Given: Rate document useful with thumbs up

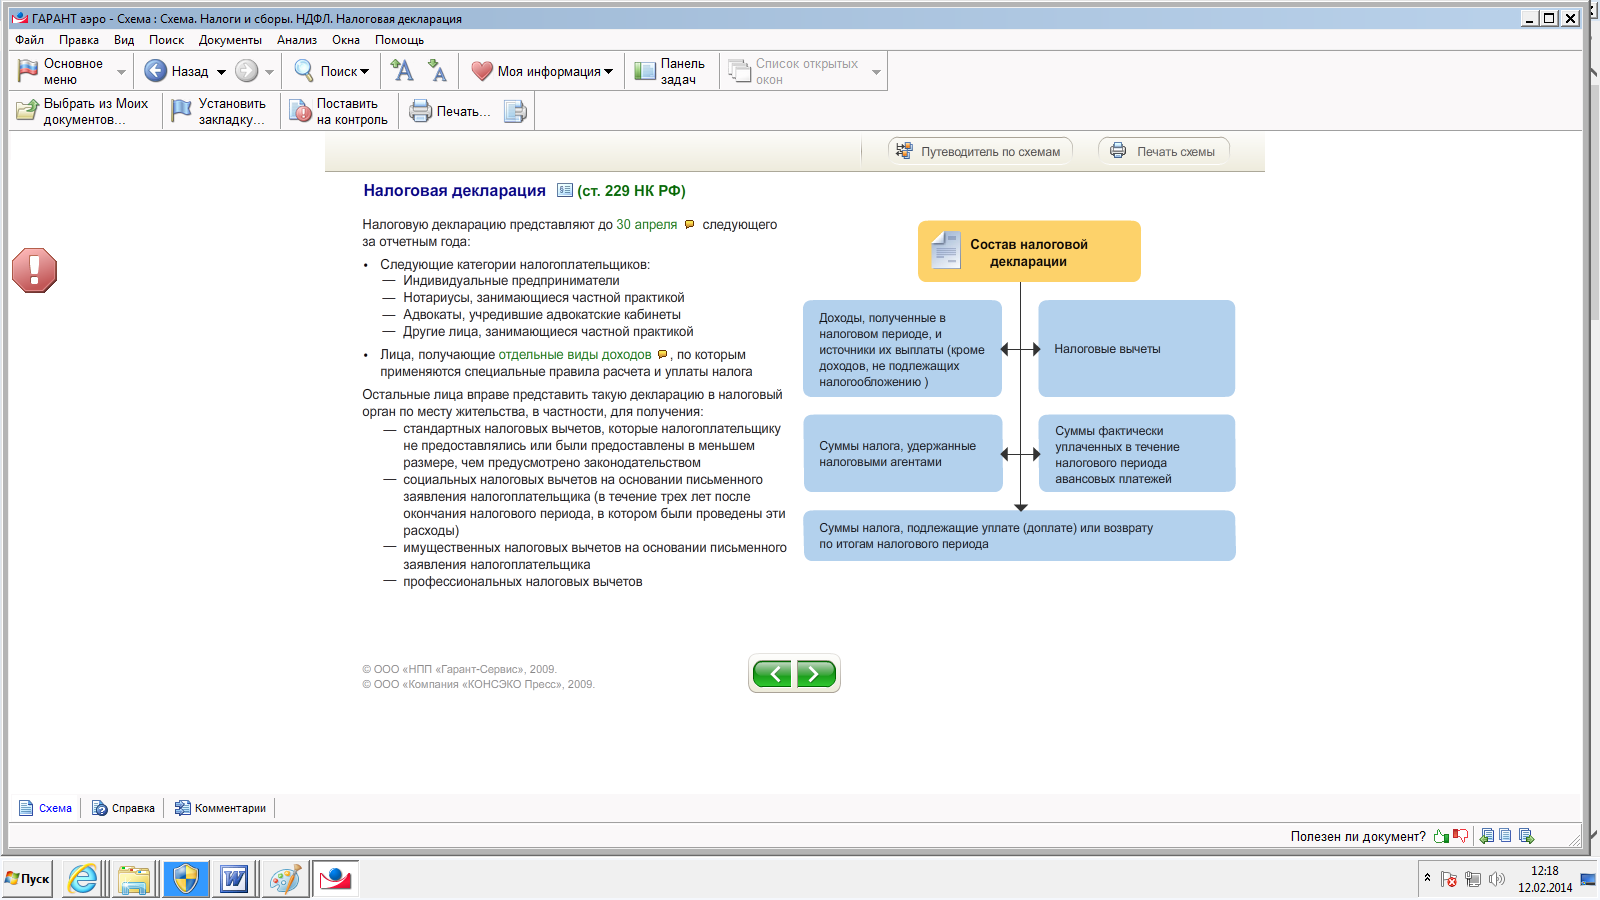Looking at the screenshot, I should tap(1441, 836).
